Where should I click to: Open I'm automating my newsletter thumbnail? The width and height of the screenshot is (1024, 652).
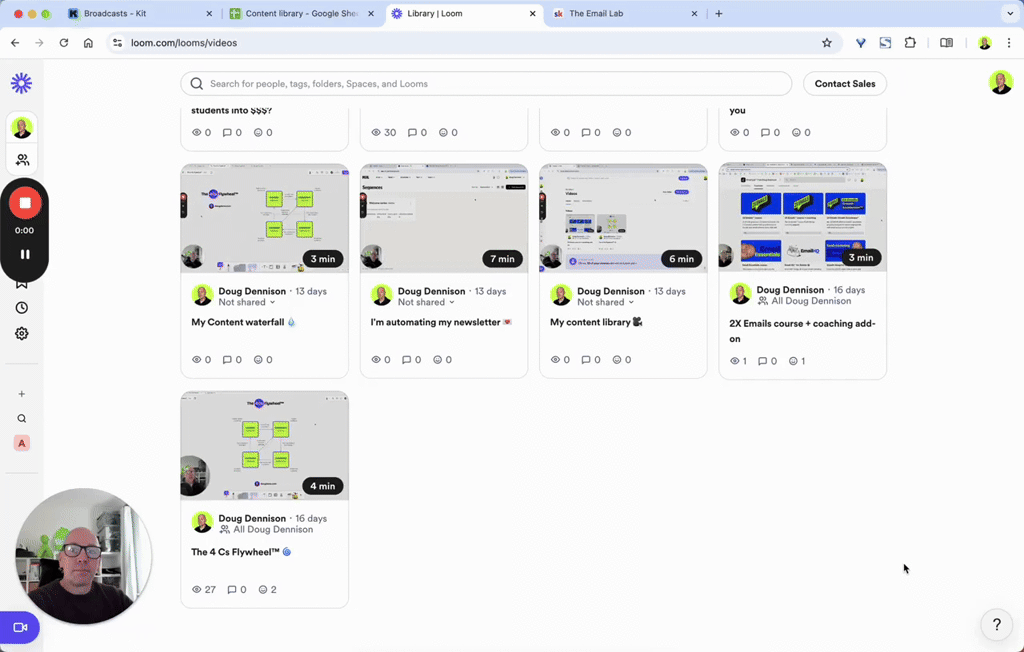[443, 218]
